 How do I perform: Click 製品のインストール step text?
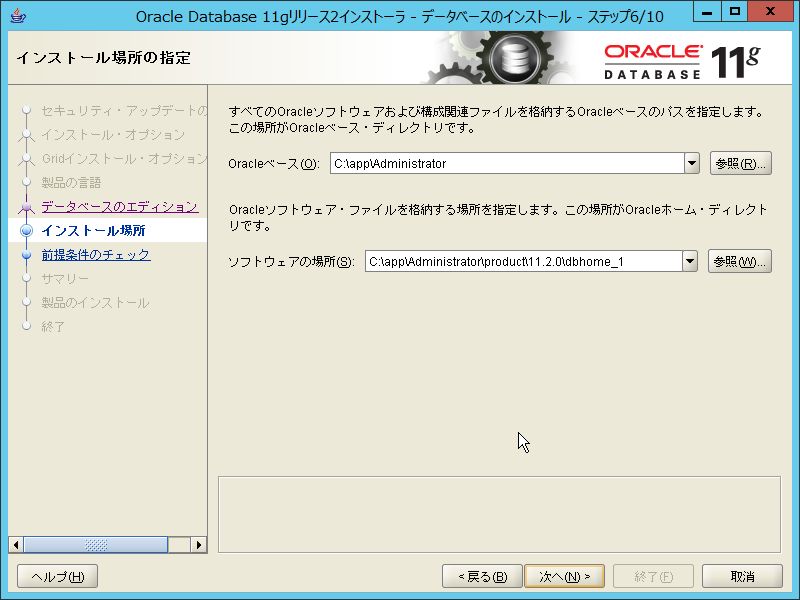(95, 303)
